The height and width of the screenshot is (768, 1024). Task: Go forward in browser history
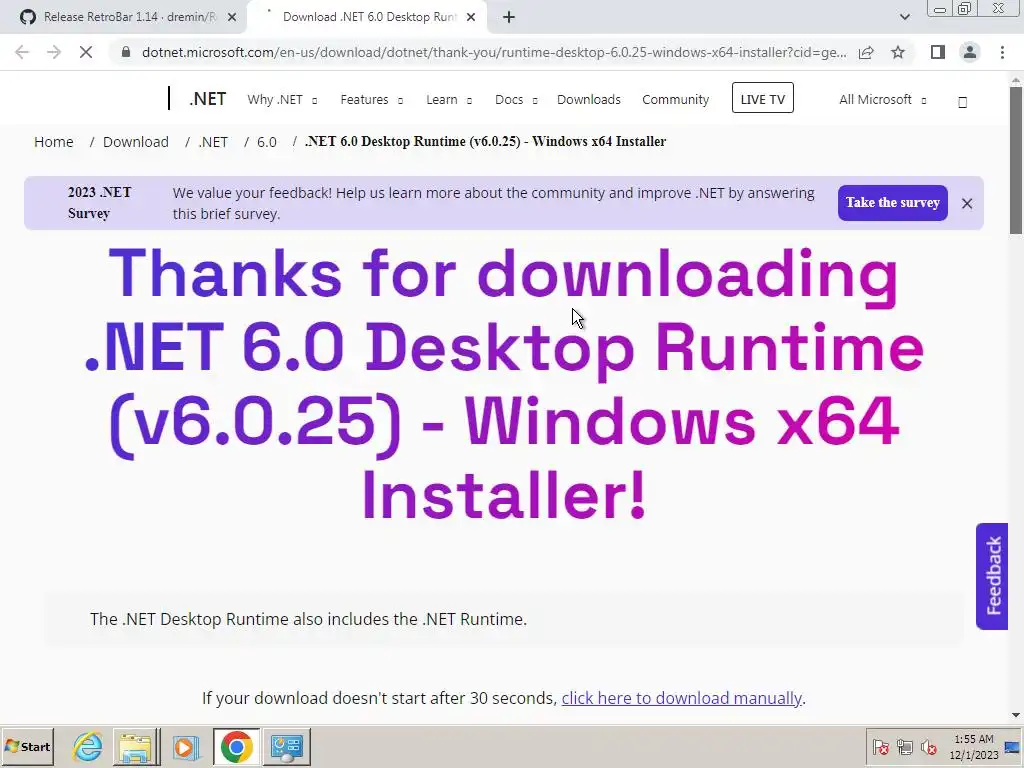coord(54,52)
